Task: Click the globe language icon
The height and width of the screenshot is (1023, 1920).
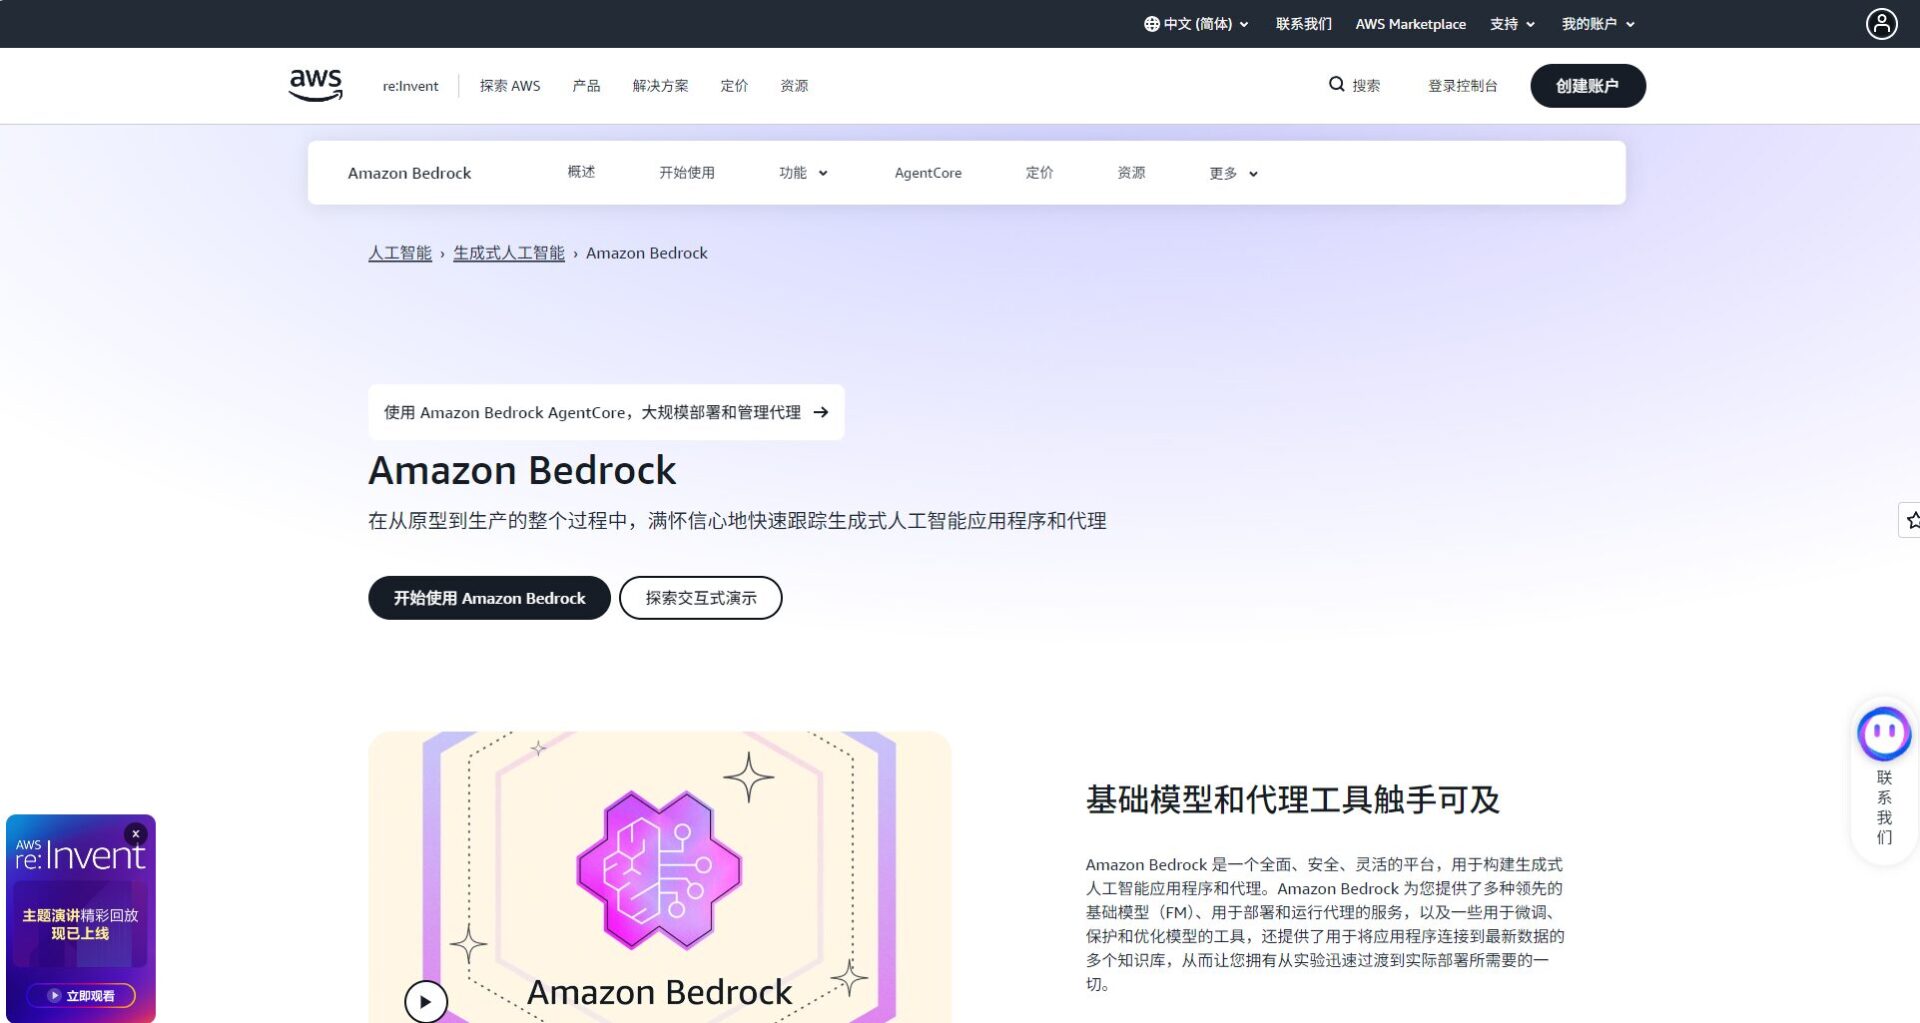Action: (x=1150, y=23)
